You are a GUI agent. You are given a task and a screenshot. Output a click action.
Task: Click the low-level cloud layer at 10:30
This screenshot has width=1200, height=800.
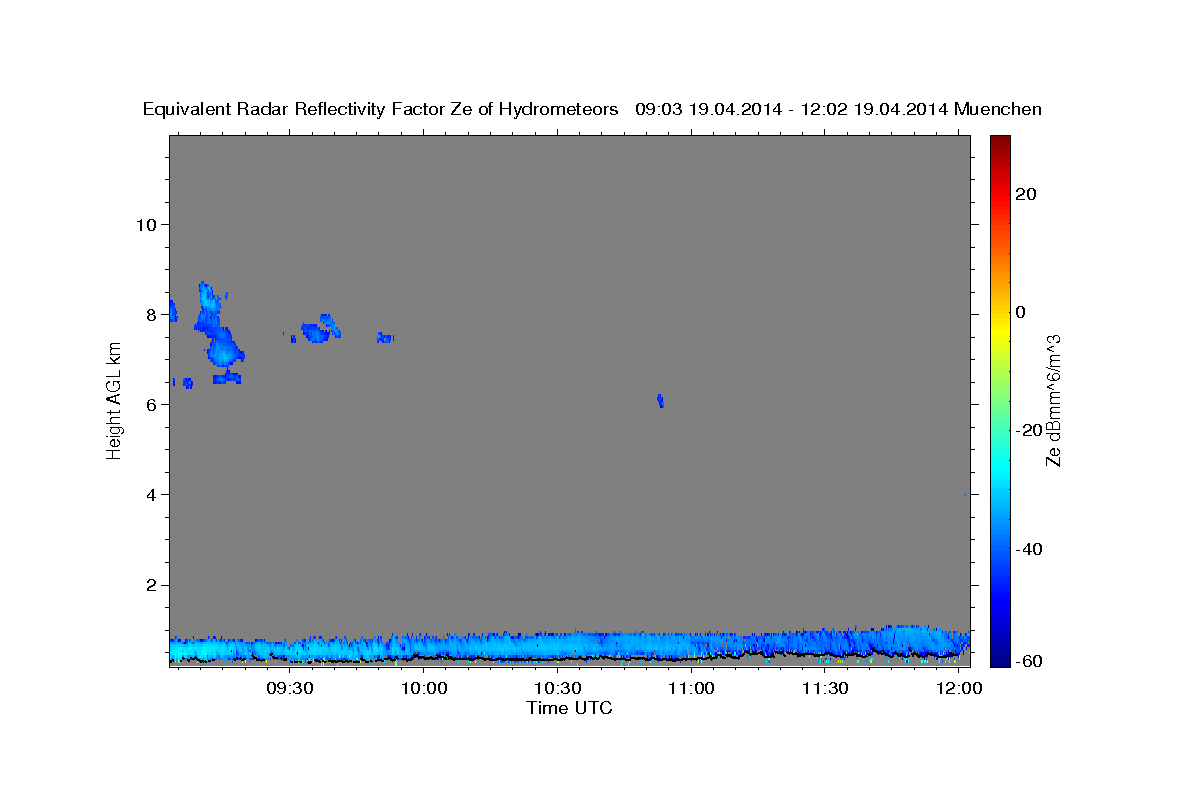[557, 646]
